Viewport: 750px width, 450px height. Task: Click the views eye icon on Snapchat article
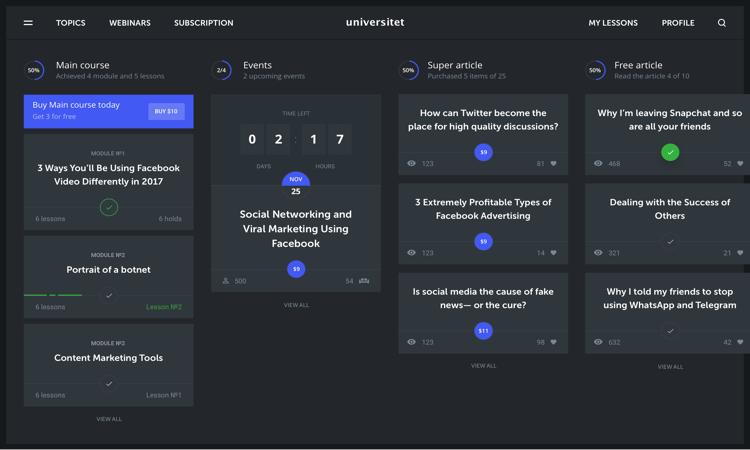598,164
